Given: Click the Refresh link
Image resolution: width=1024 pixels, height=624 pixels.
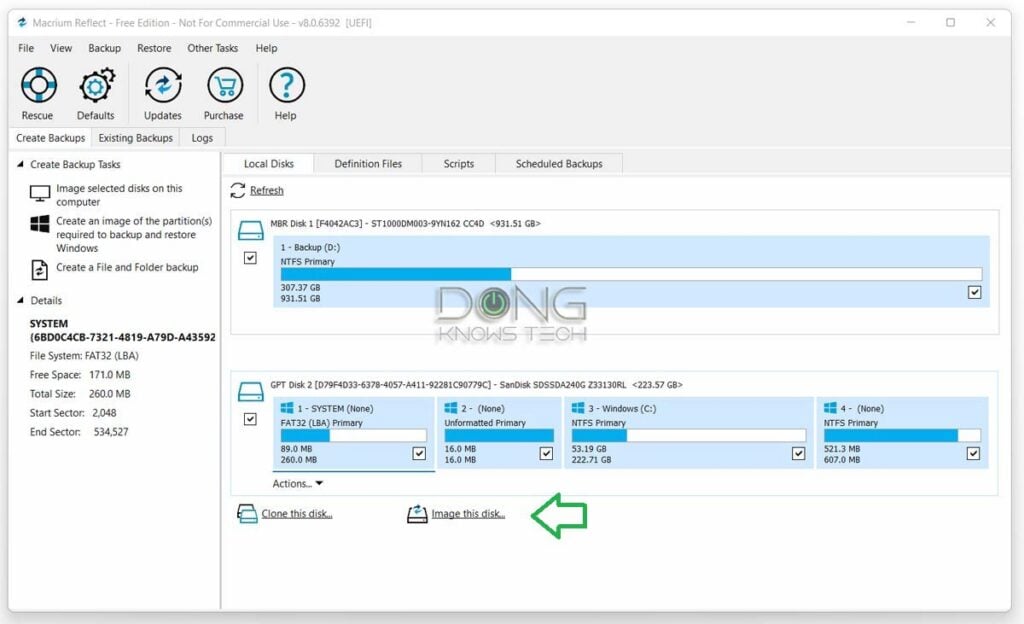Looking at the screenshot, I should pos(266,191).
